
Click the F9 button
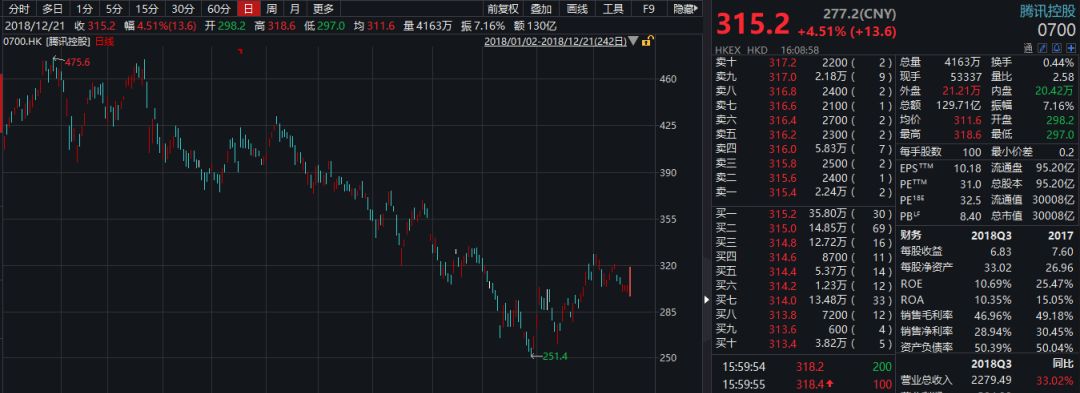pos(649,9)
